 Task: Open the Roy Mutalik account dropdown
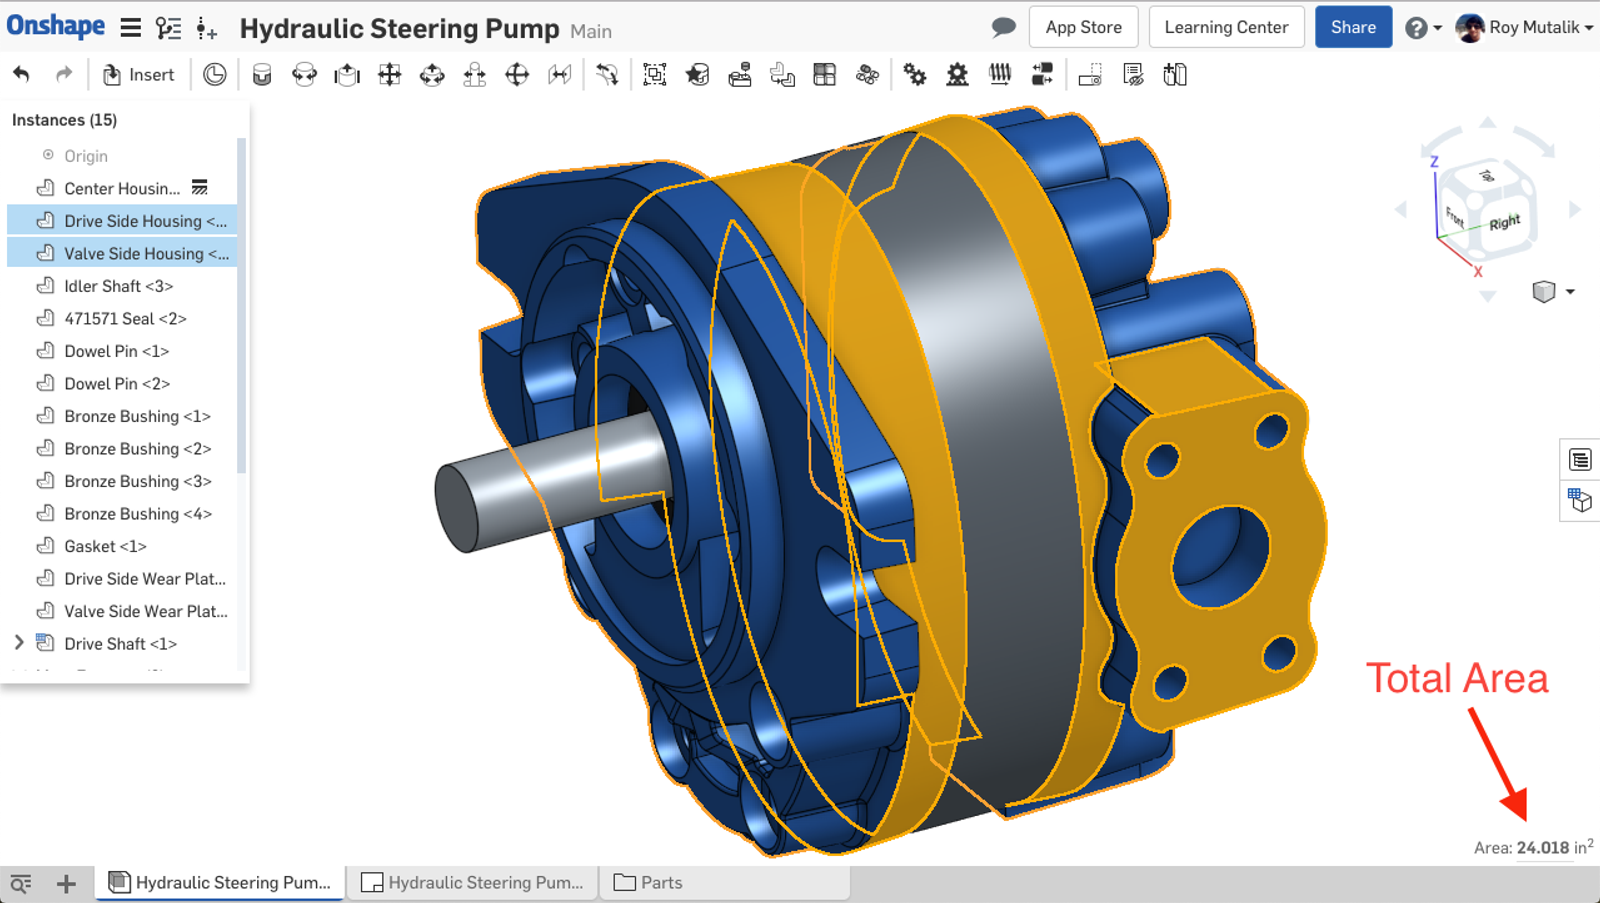1525,27
